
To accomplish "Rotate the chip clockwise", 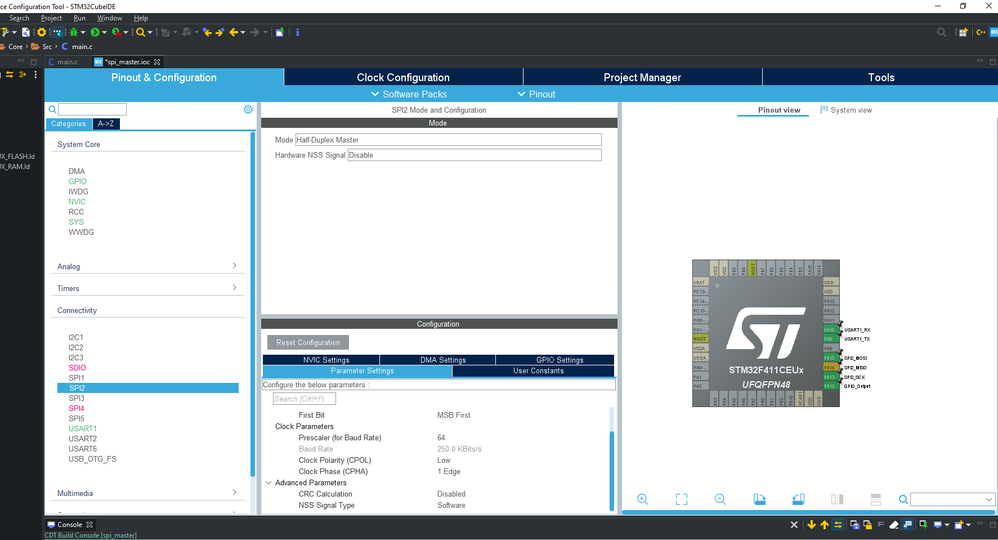I will (759, 499).
